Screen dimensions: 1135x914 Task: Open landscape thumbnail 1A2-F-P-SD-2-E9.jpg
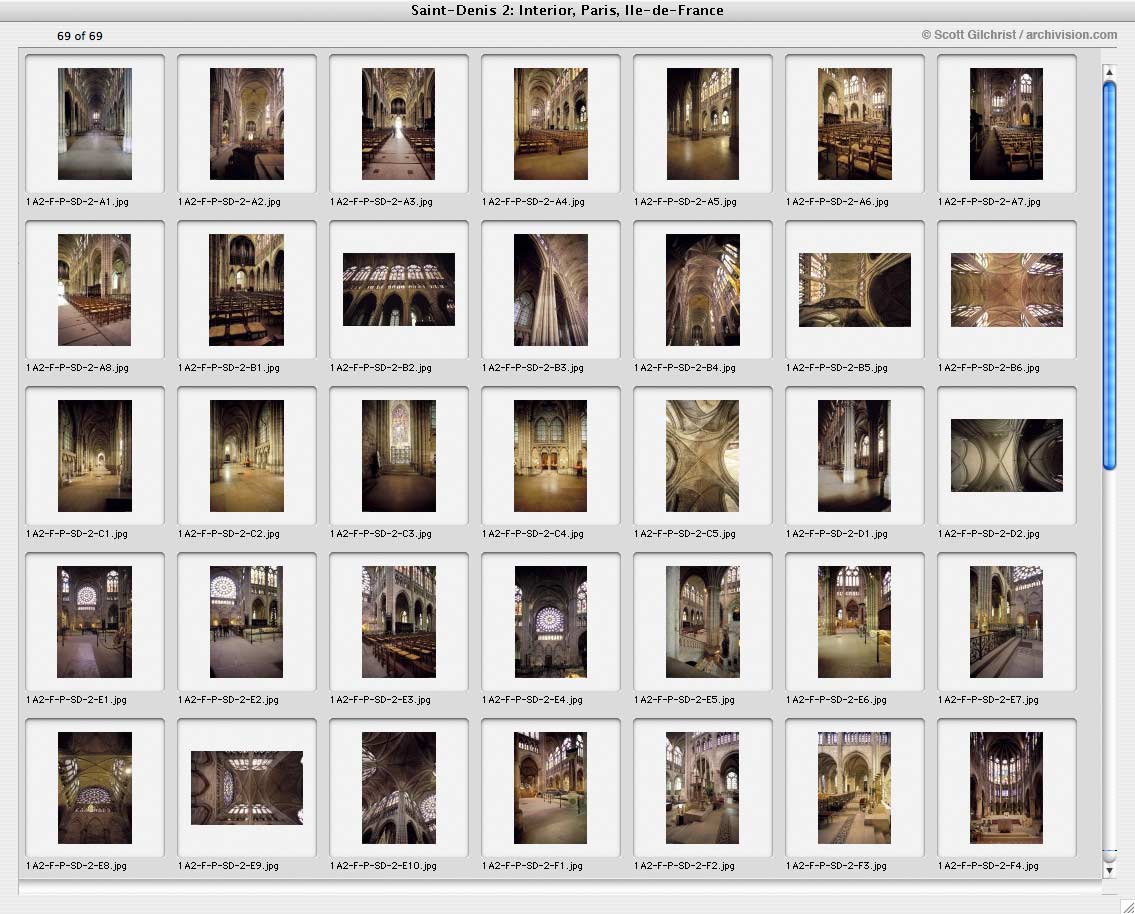coord(247,788)
